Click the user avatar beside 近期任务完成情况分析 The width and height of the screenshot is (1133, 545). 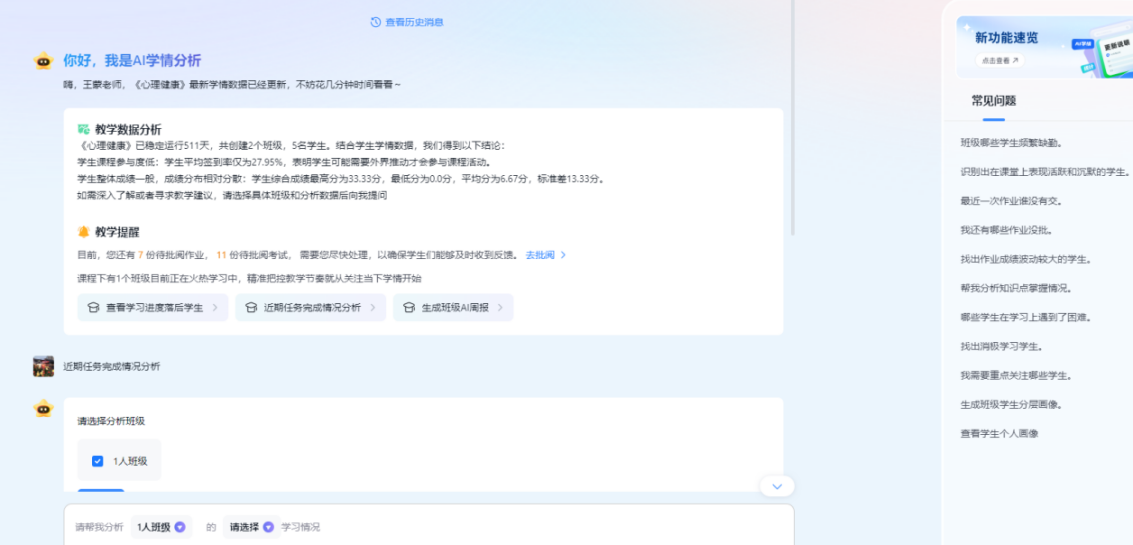coord(43,366)
